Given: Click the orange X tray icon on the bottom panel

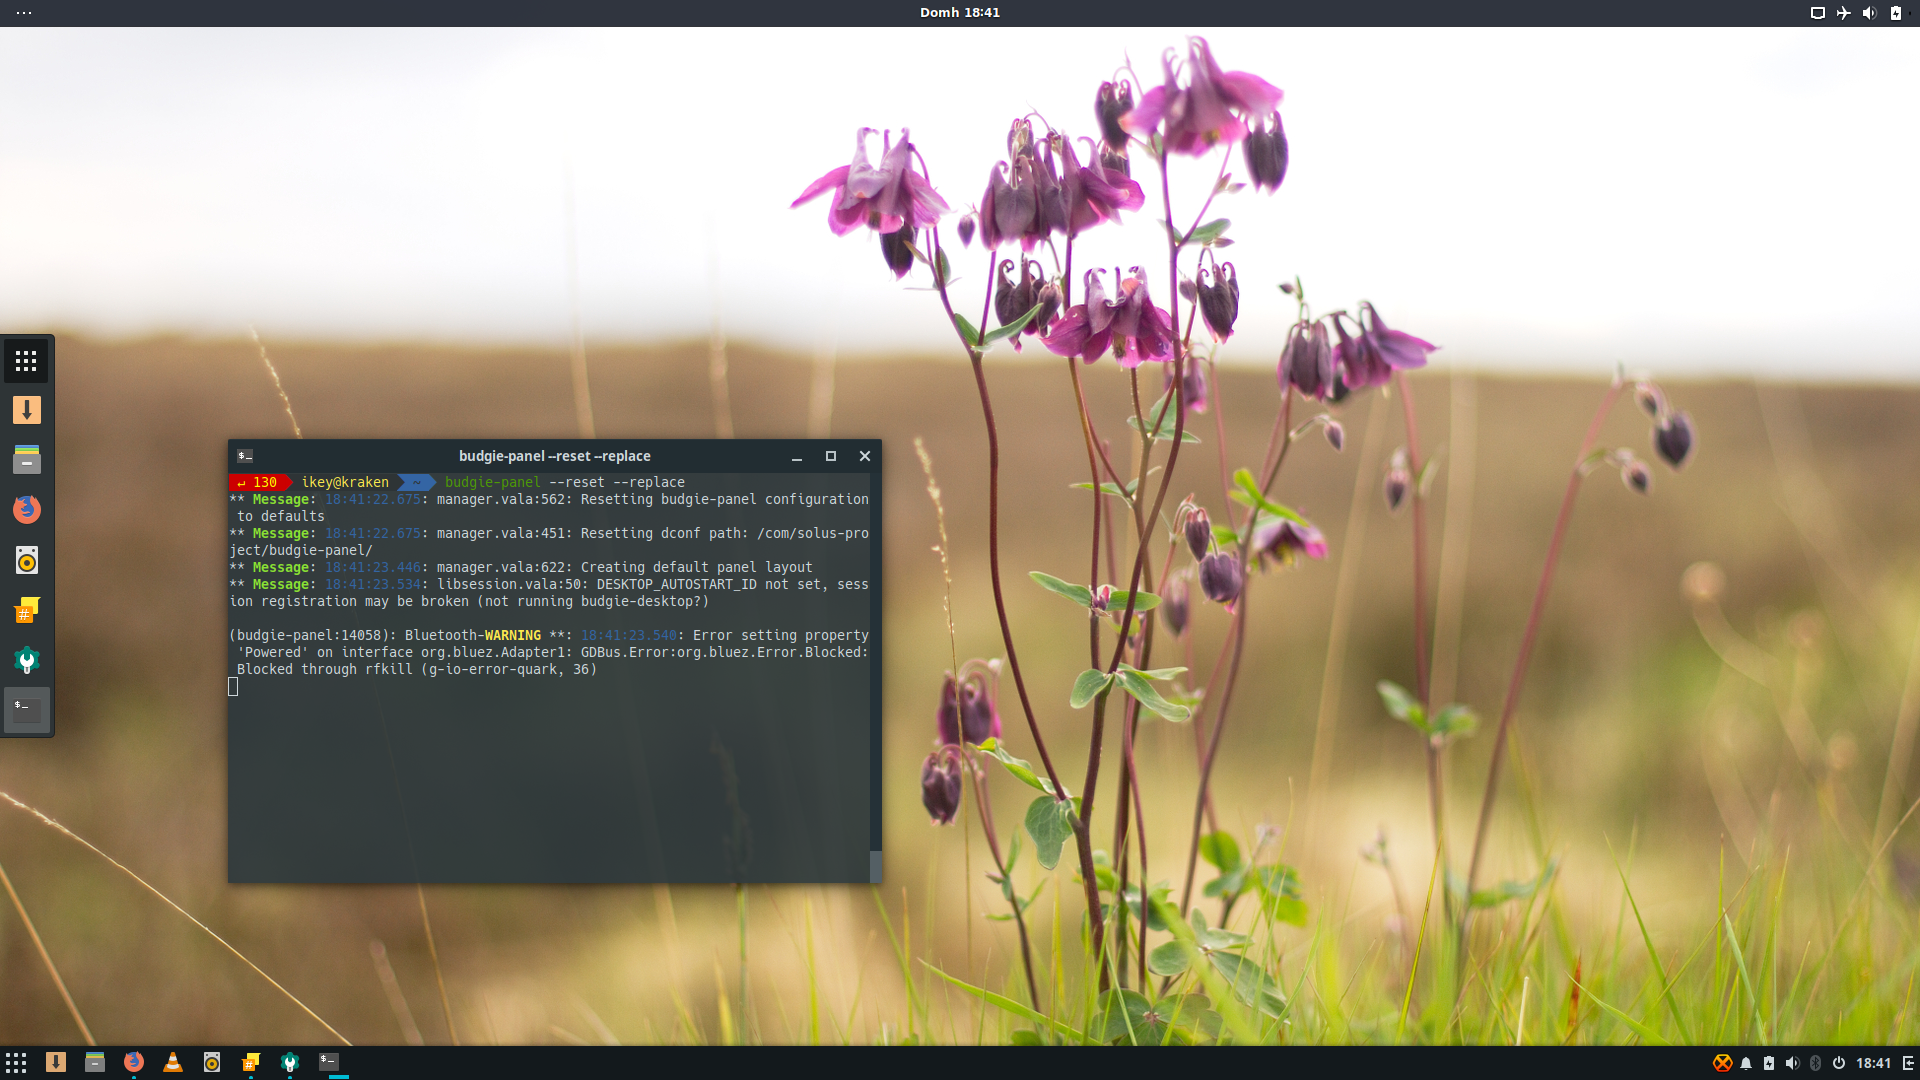Looking at the screenshot, I should 1722,1063.
